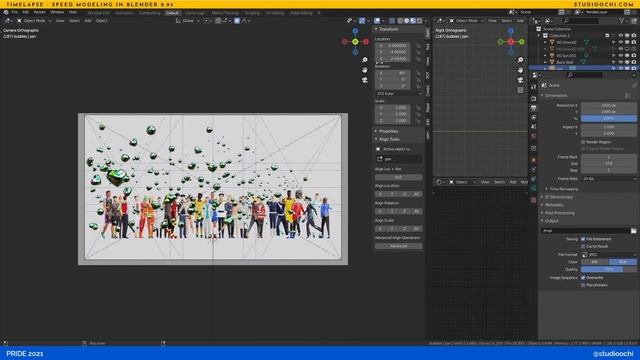Open the Render menu

40,13
